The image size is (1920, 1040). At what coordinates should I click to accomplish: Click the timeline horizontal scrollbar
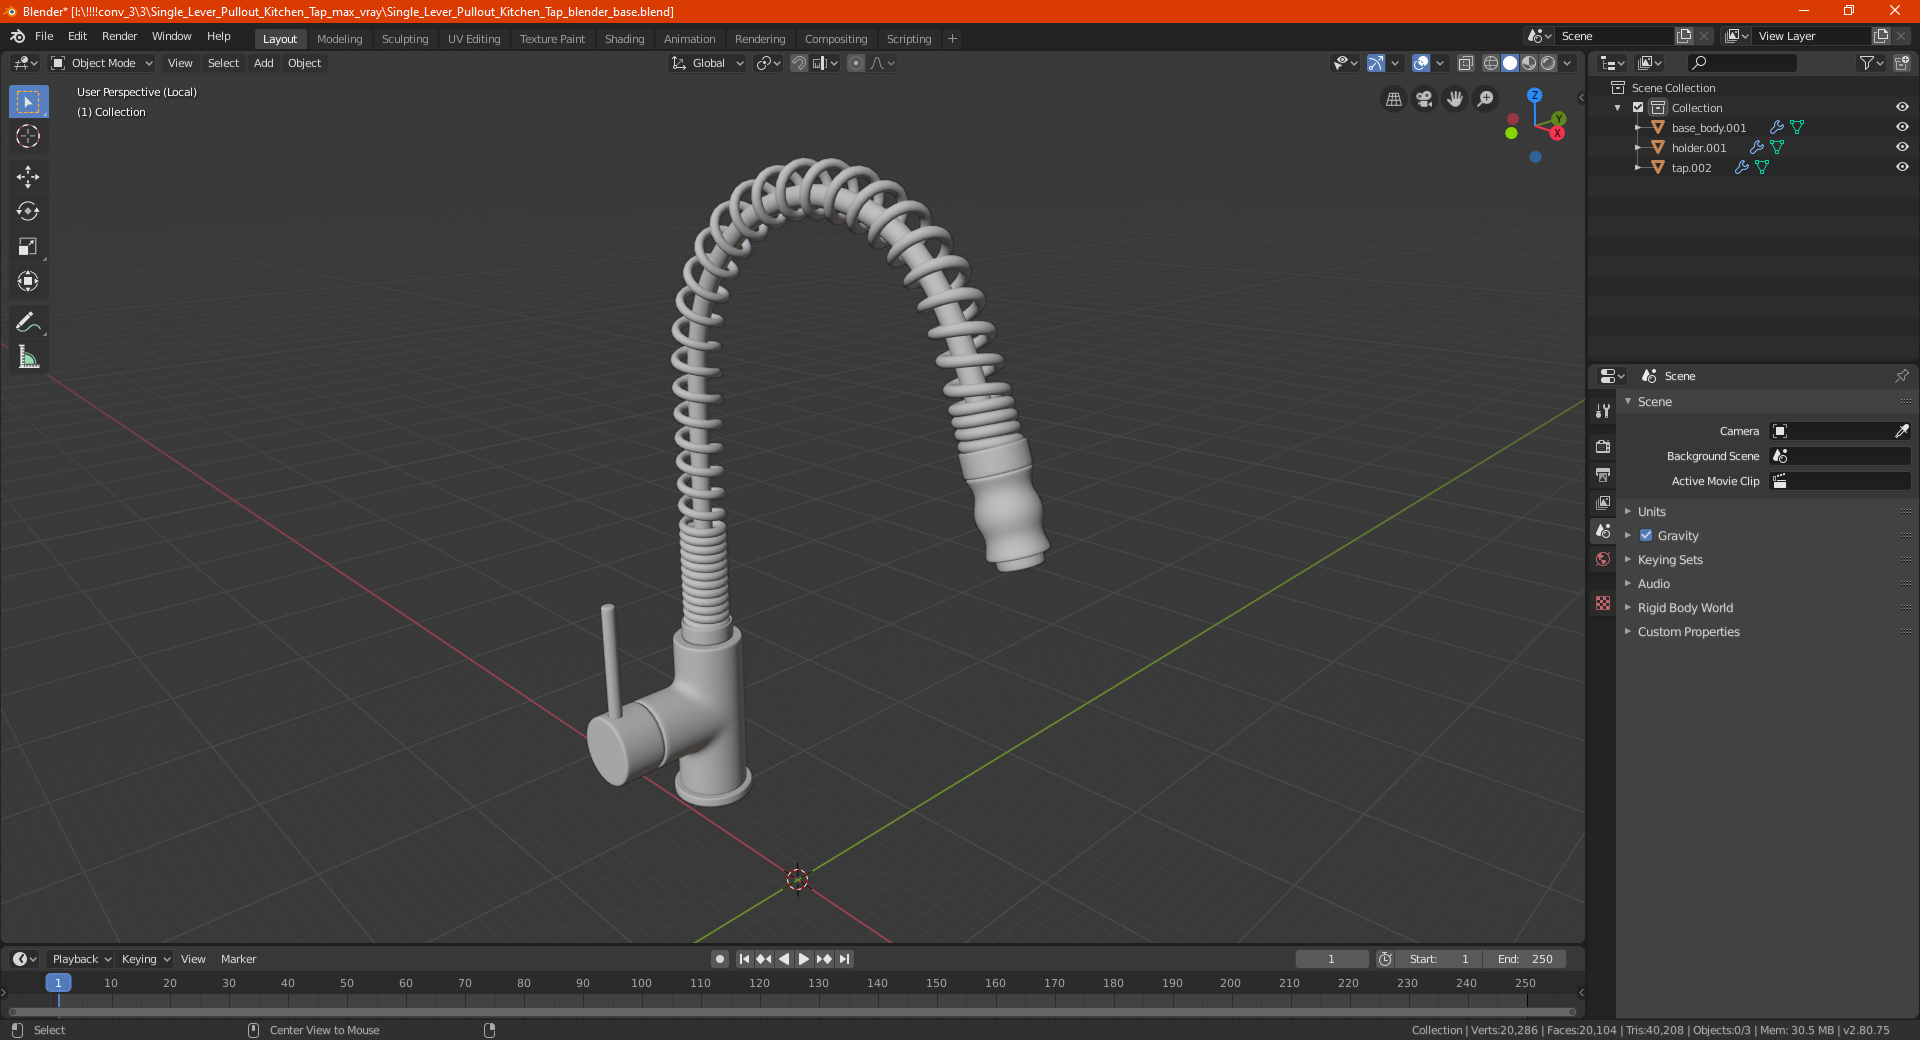point(792,1012)
